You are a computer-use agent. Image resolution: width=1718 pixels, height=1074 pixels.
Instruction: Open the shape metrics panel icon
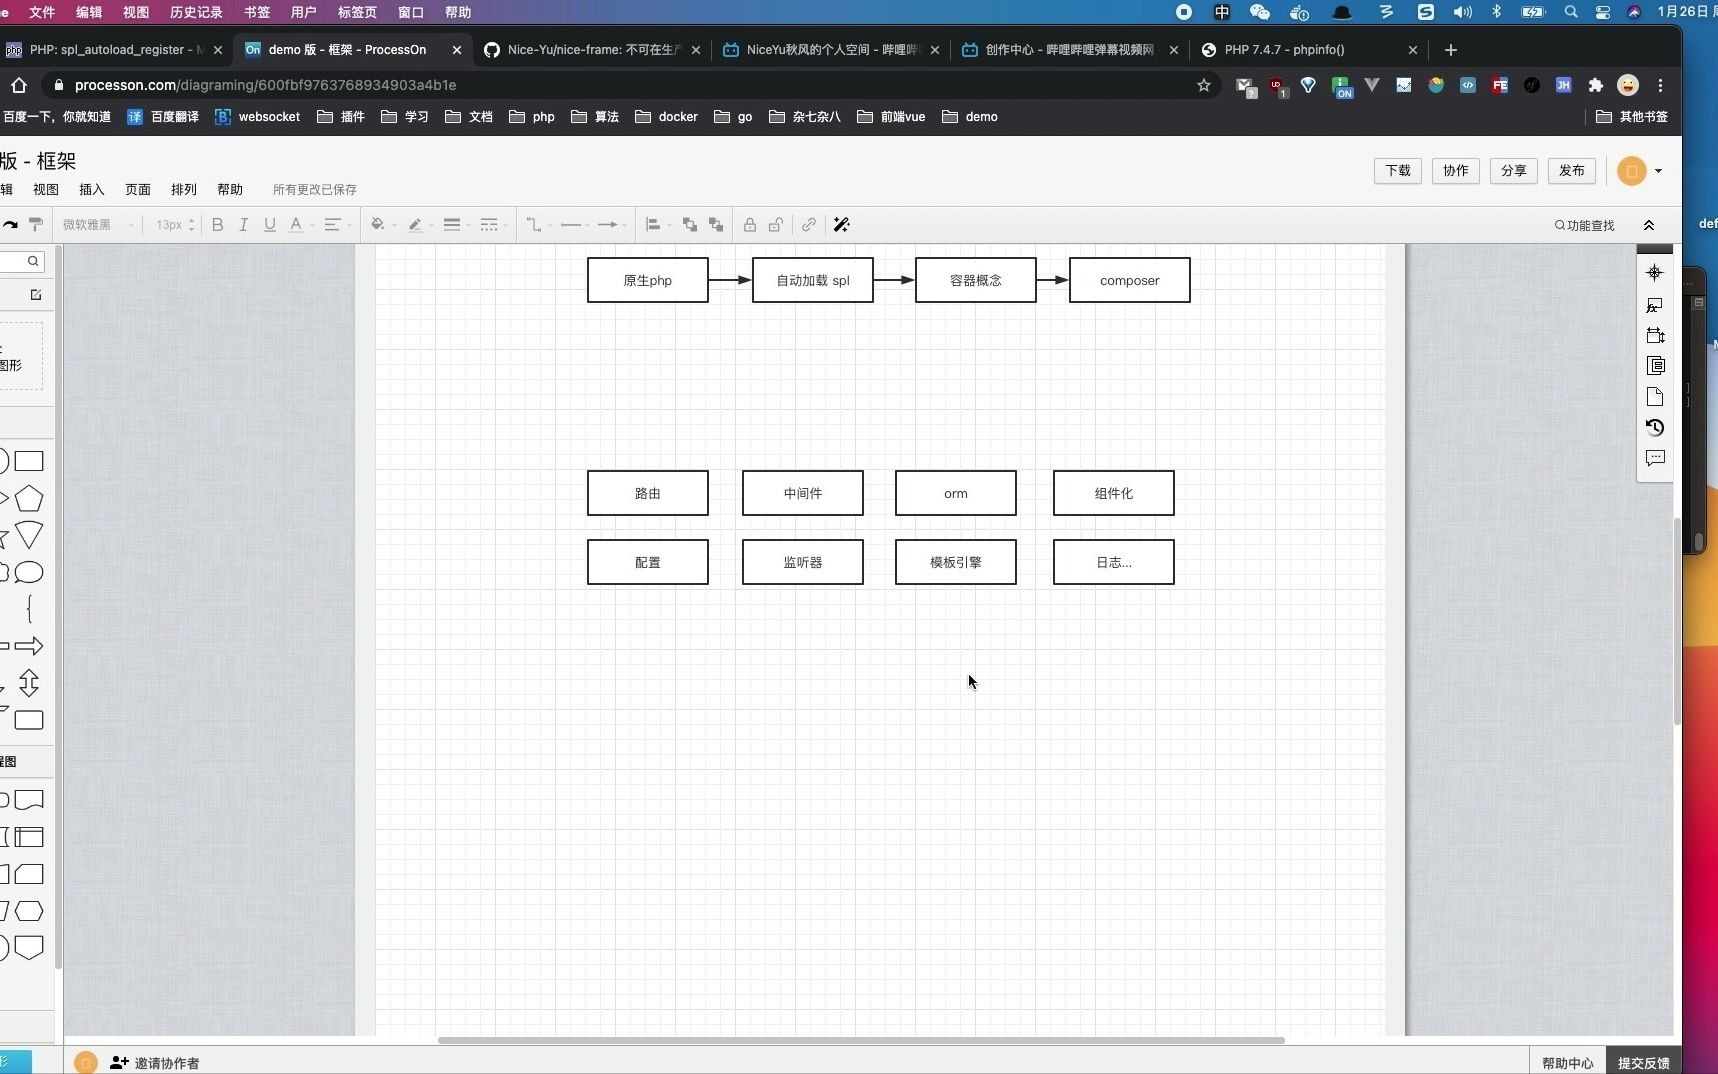[x=1655, y=335]
